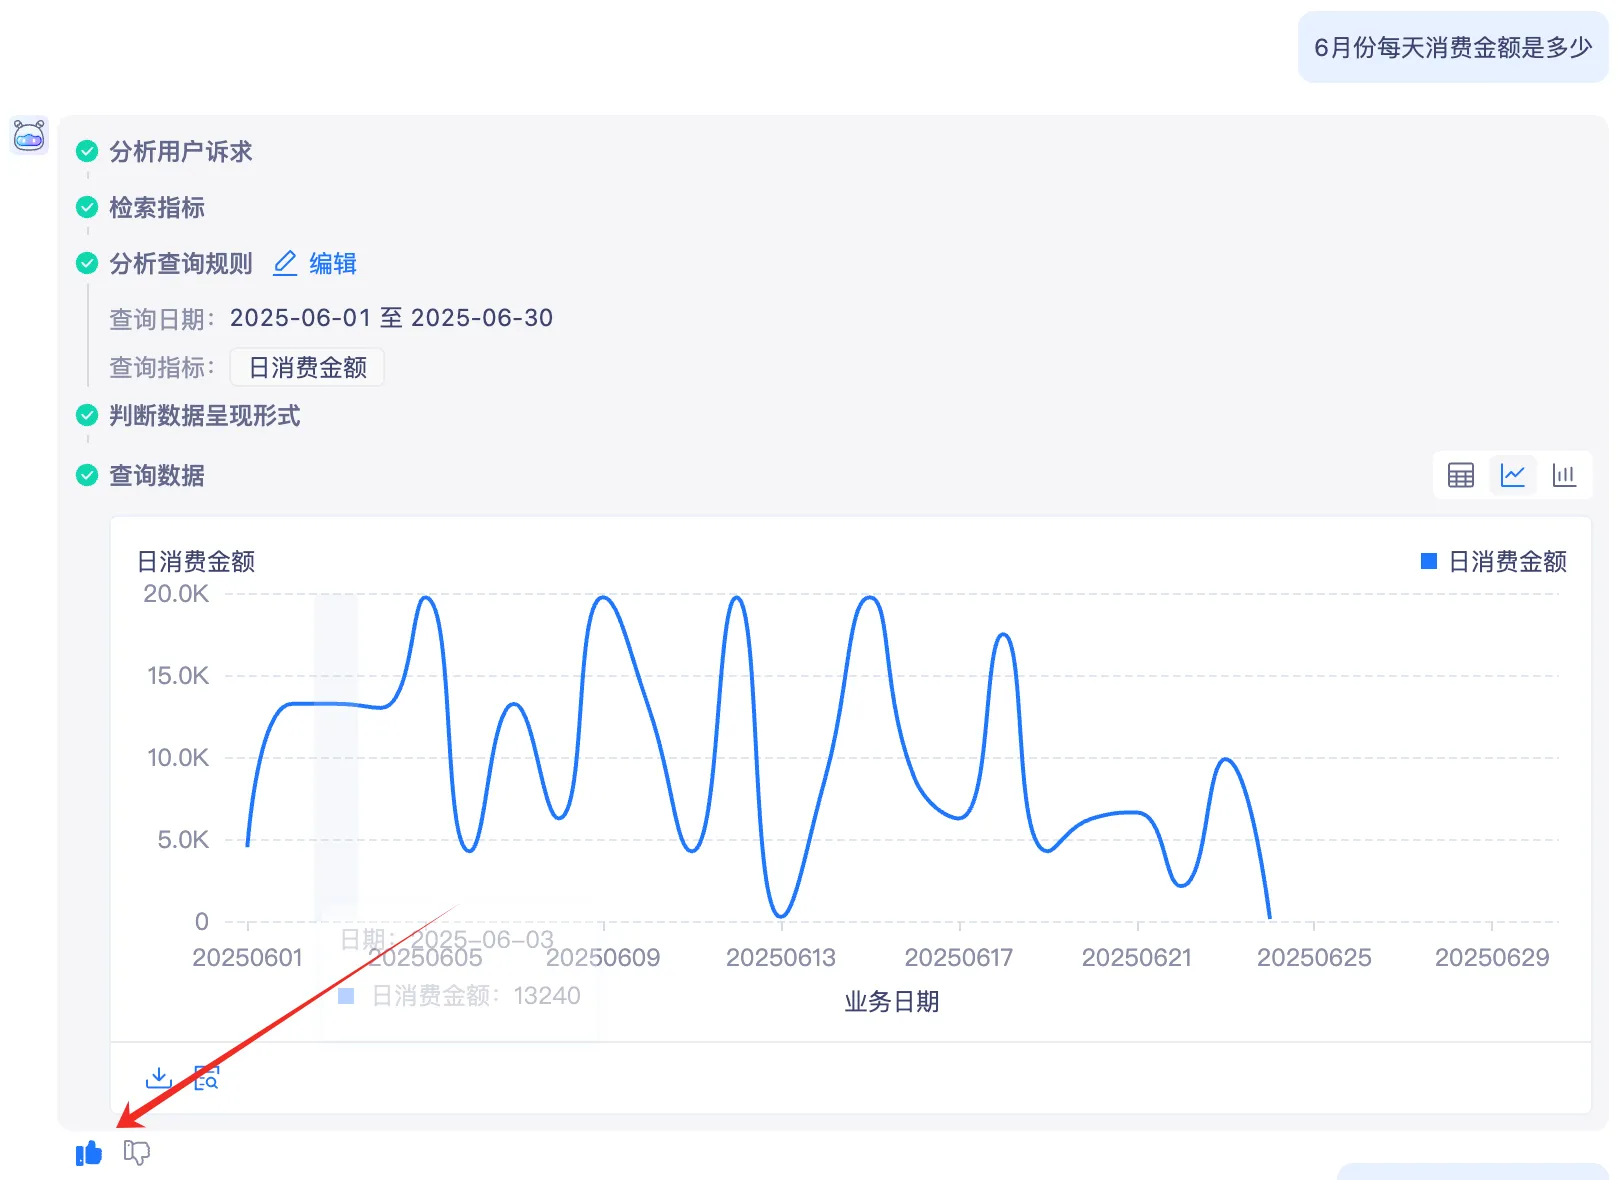Click green check icon beside 查询数据
Screen dimensions: 1620x1180
pyautogui.click(x=87, y=475)
